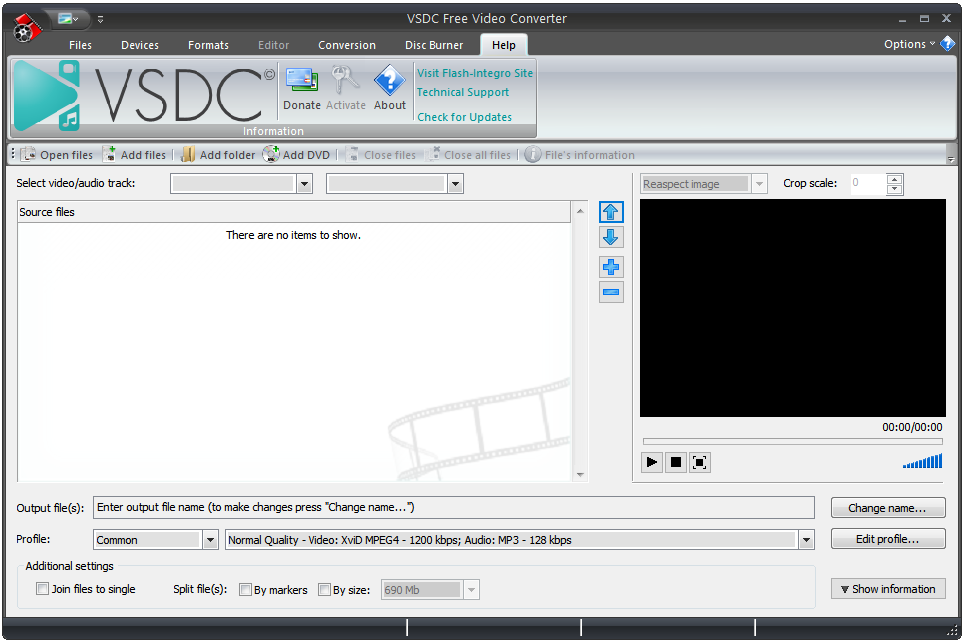Screen dimensions: 965x642
Task: Click the VSDC application logo button
Action: 26,28
